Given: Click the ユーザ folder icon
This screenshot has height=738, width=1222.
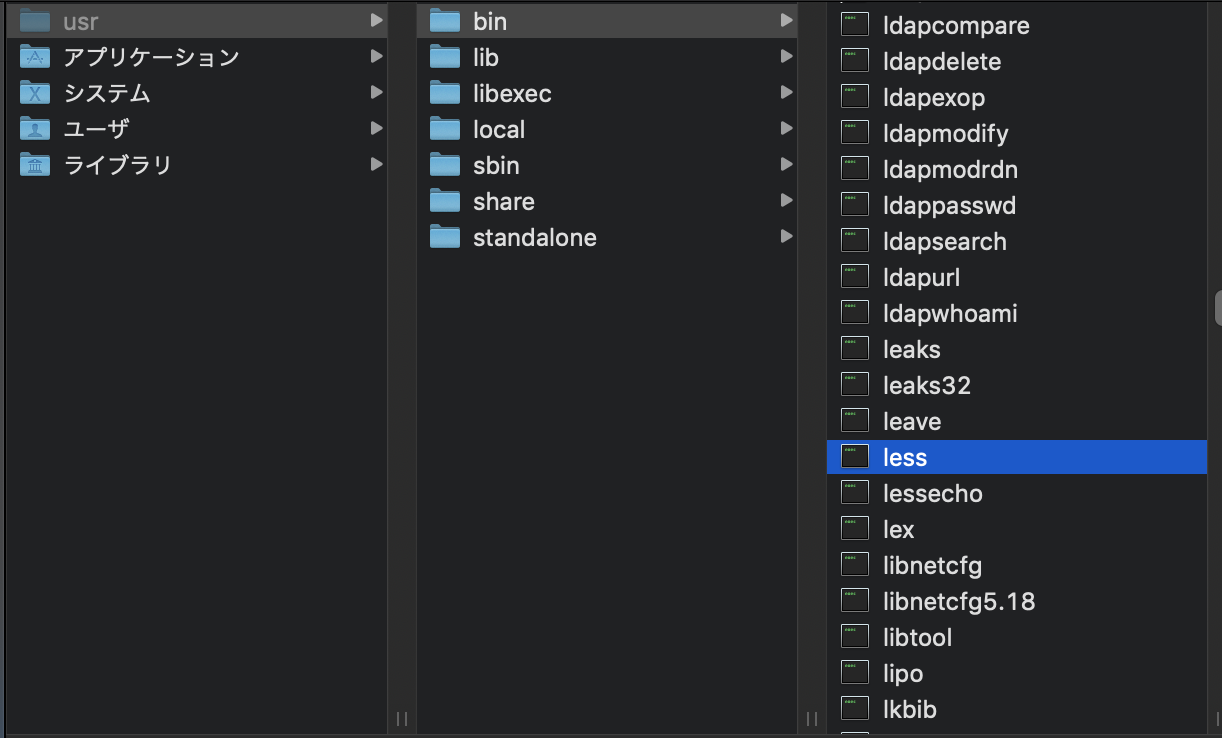Looking at the screenshot, I should pos(35,129).
